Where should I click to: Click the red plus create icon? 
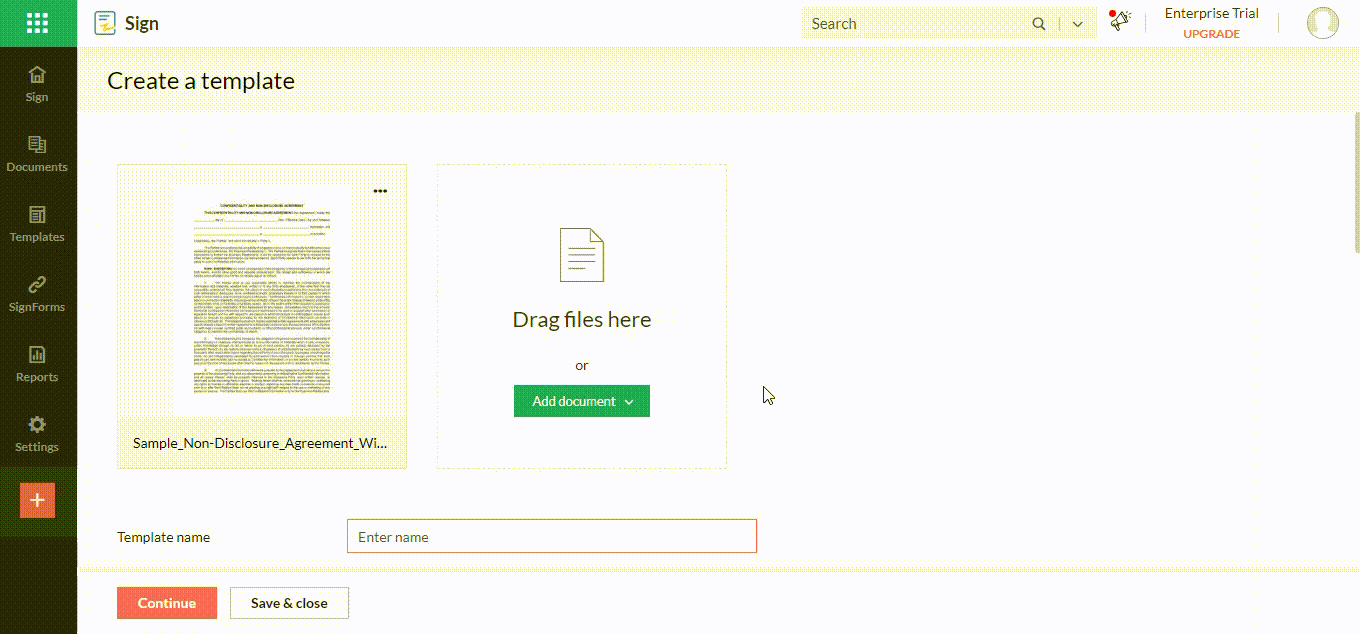[37, 500]
